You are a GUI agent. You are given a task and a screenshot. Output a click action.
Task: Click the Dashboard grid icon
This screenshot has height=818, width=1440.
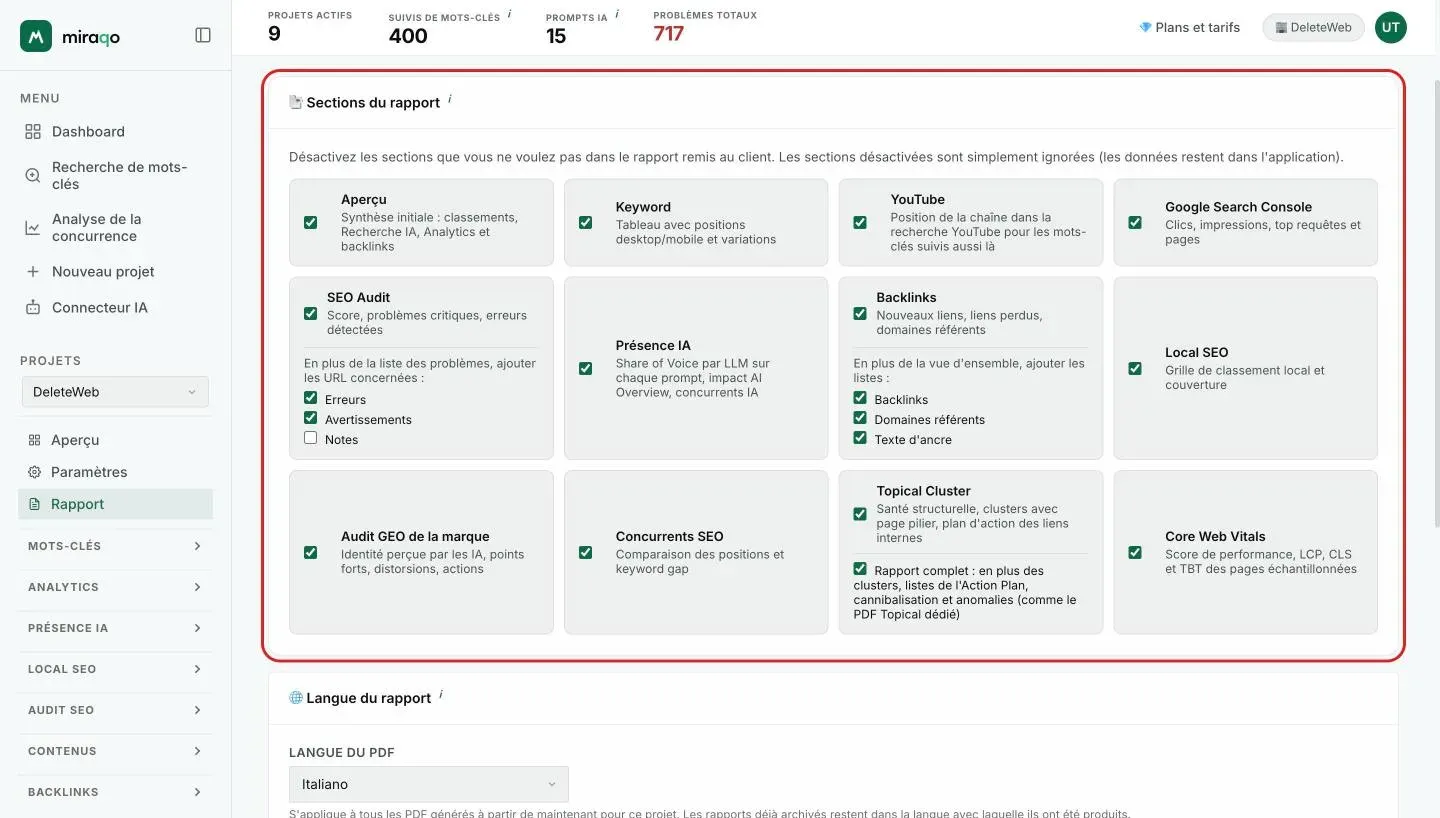33,132
